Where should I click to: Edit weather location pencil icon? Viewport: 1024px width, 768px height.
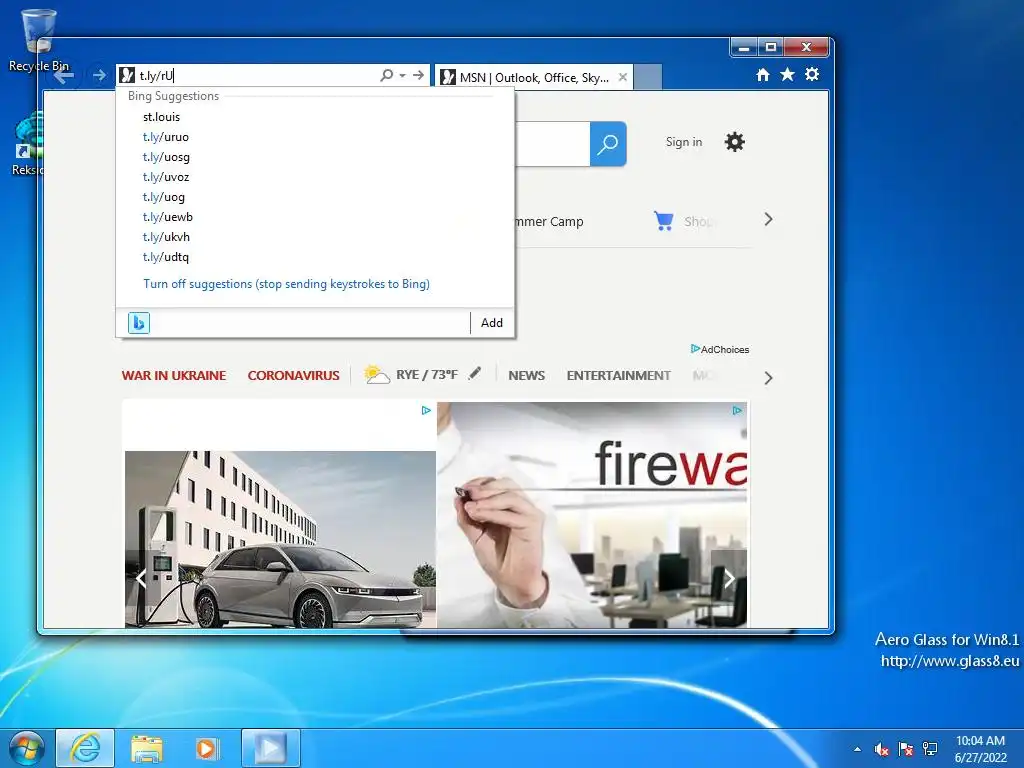pos(475,374)
